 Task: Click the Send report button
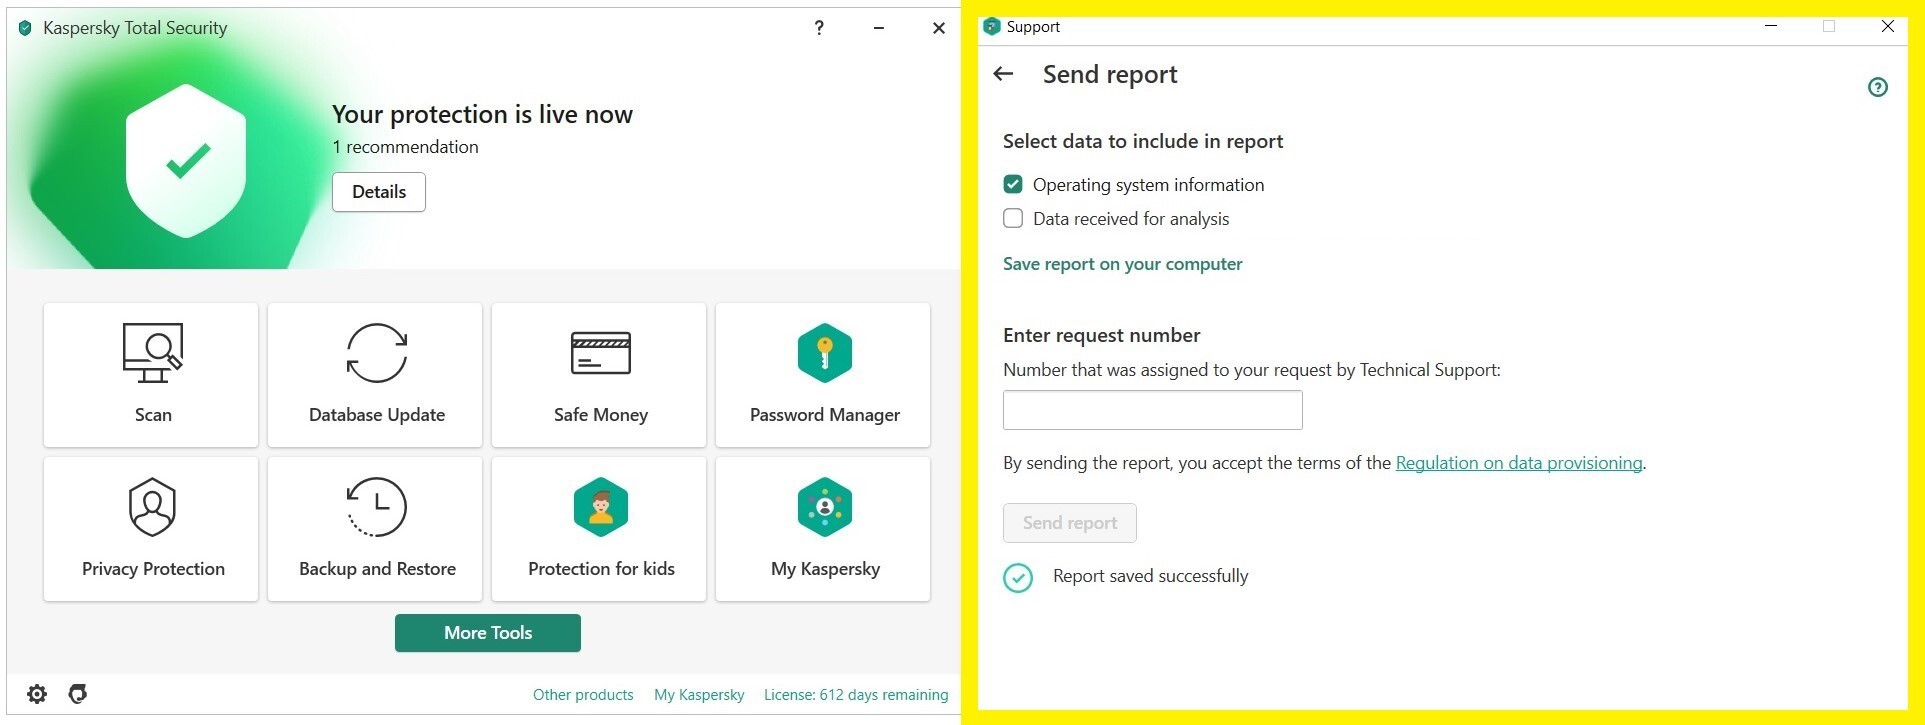pos(1070,523)
